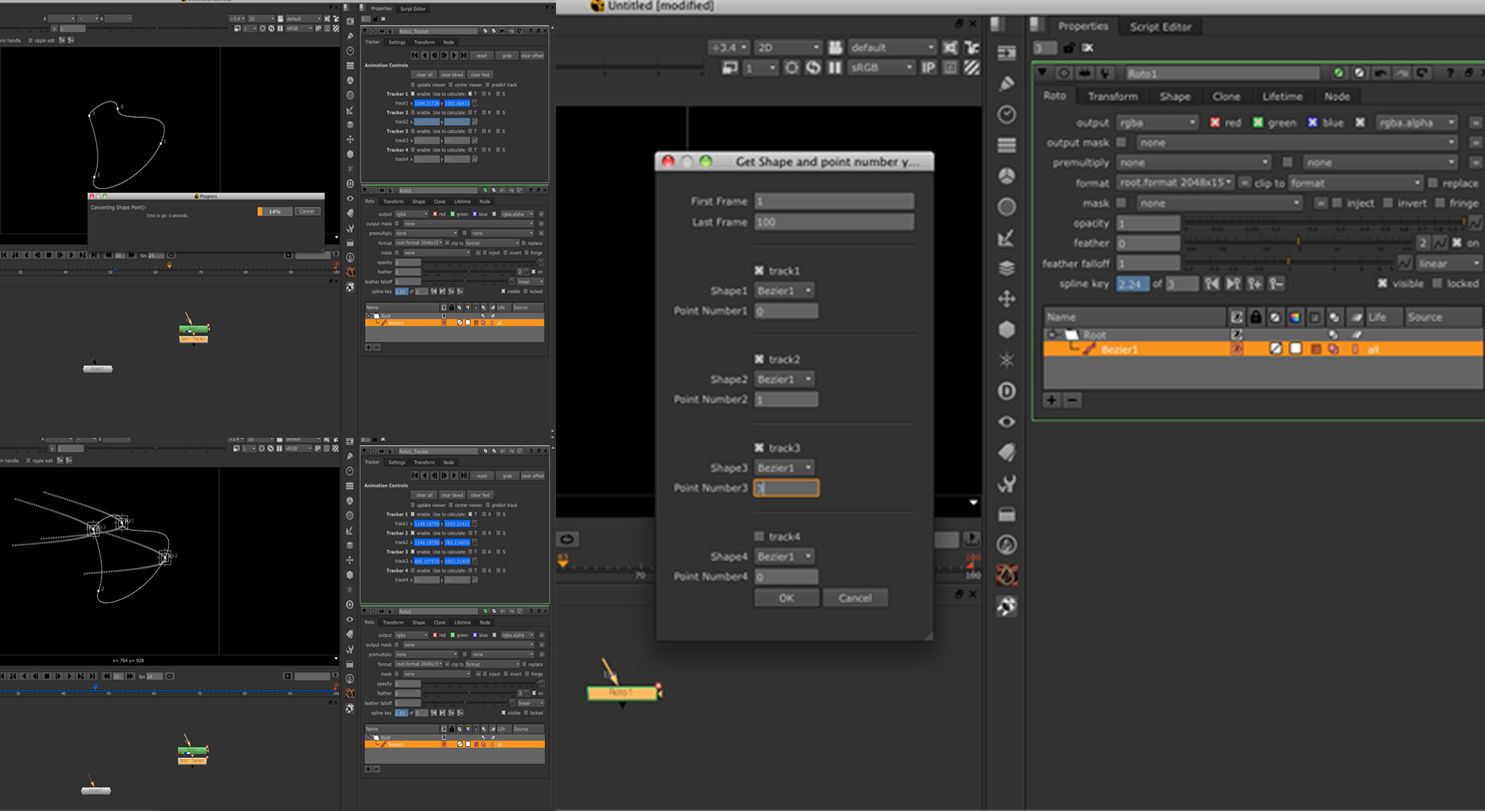Open the output rgba channel dropdown

point(1157,122)
